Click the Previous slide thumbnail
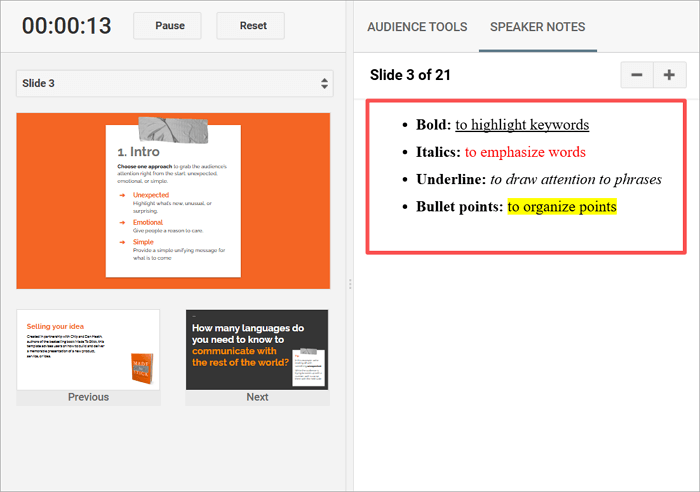The image size is (700, 492). pyautogui.click(x=88, y=349)
